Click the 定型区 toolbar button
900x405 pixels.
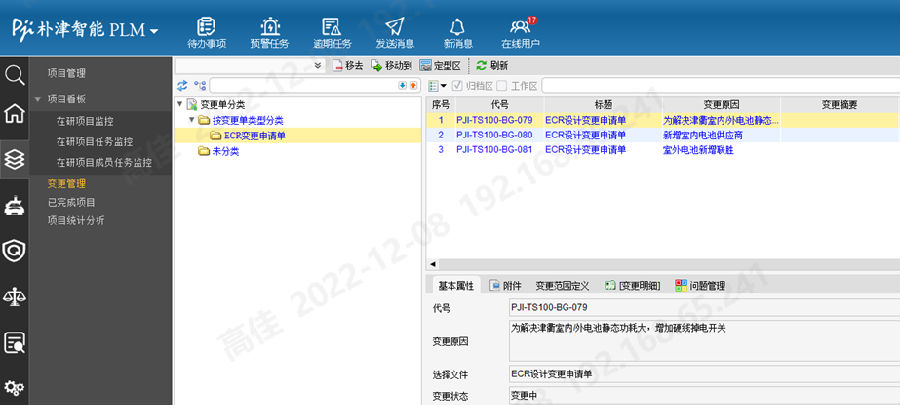point(440,65)
